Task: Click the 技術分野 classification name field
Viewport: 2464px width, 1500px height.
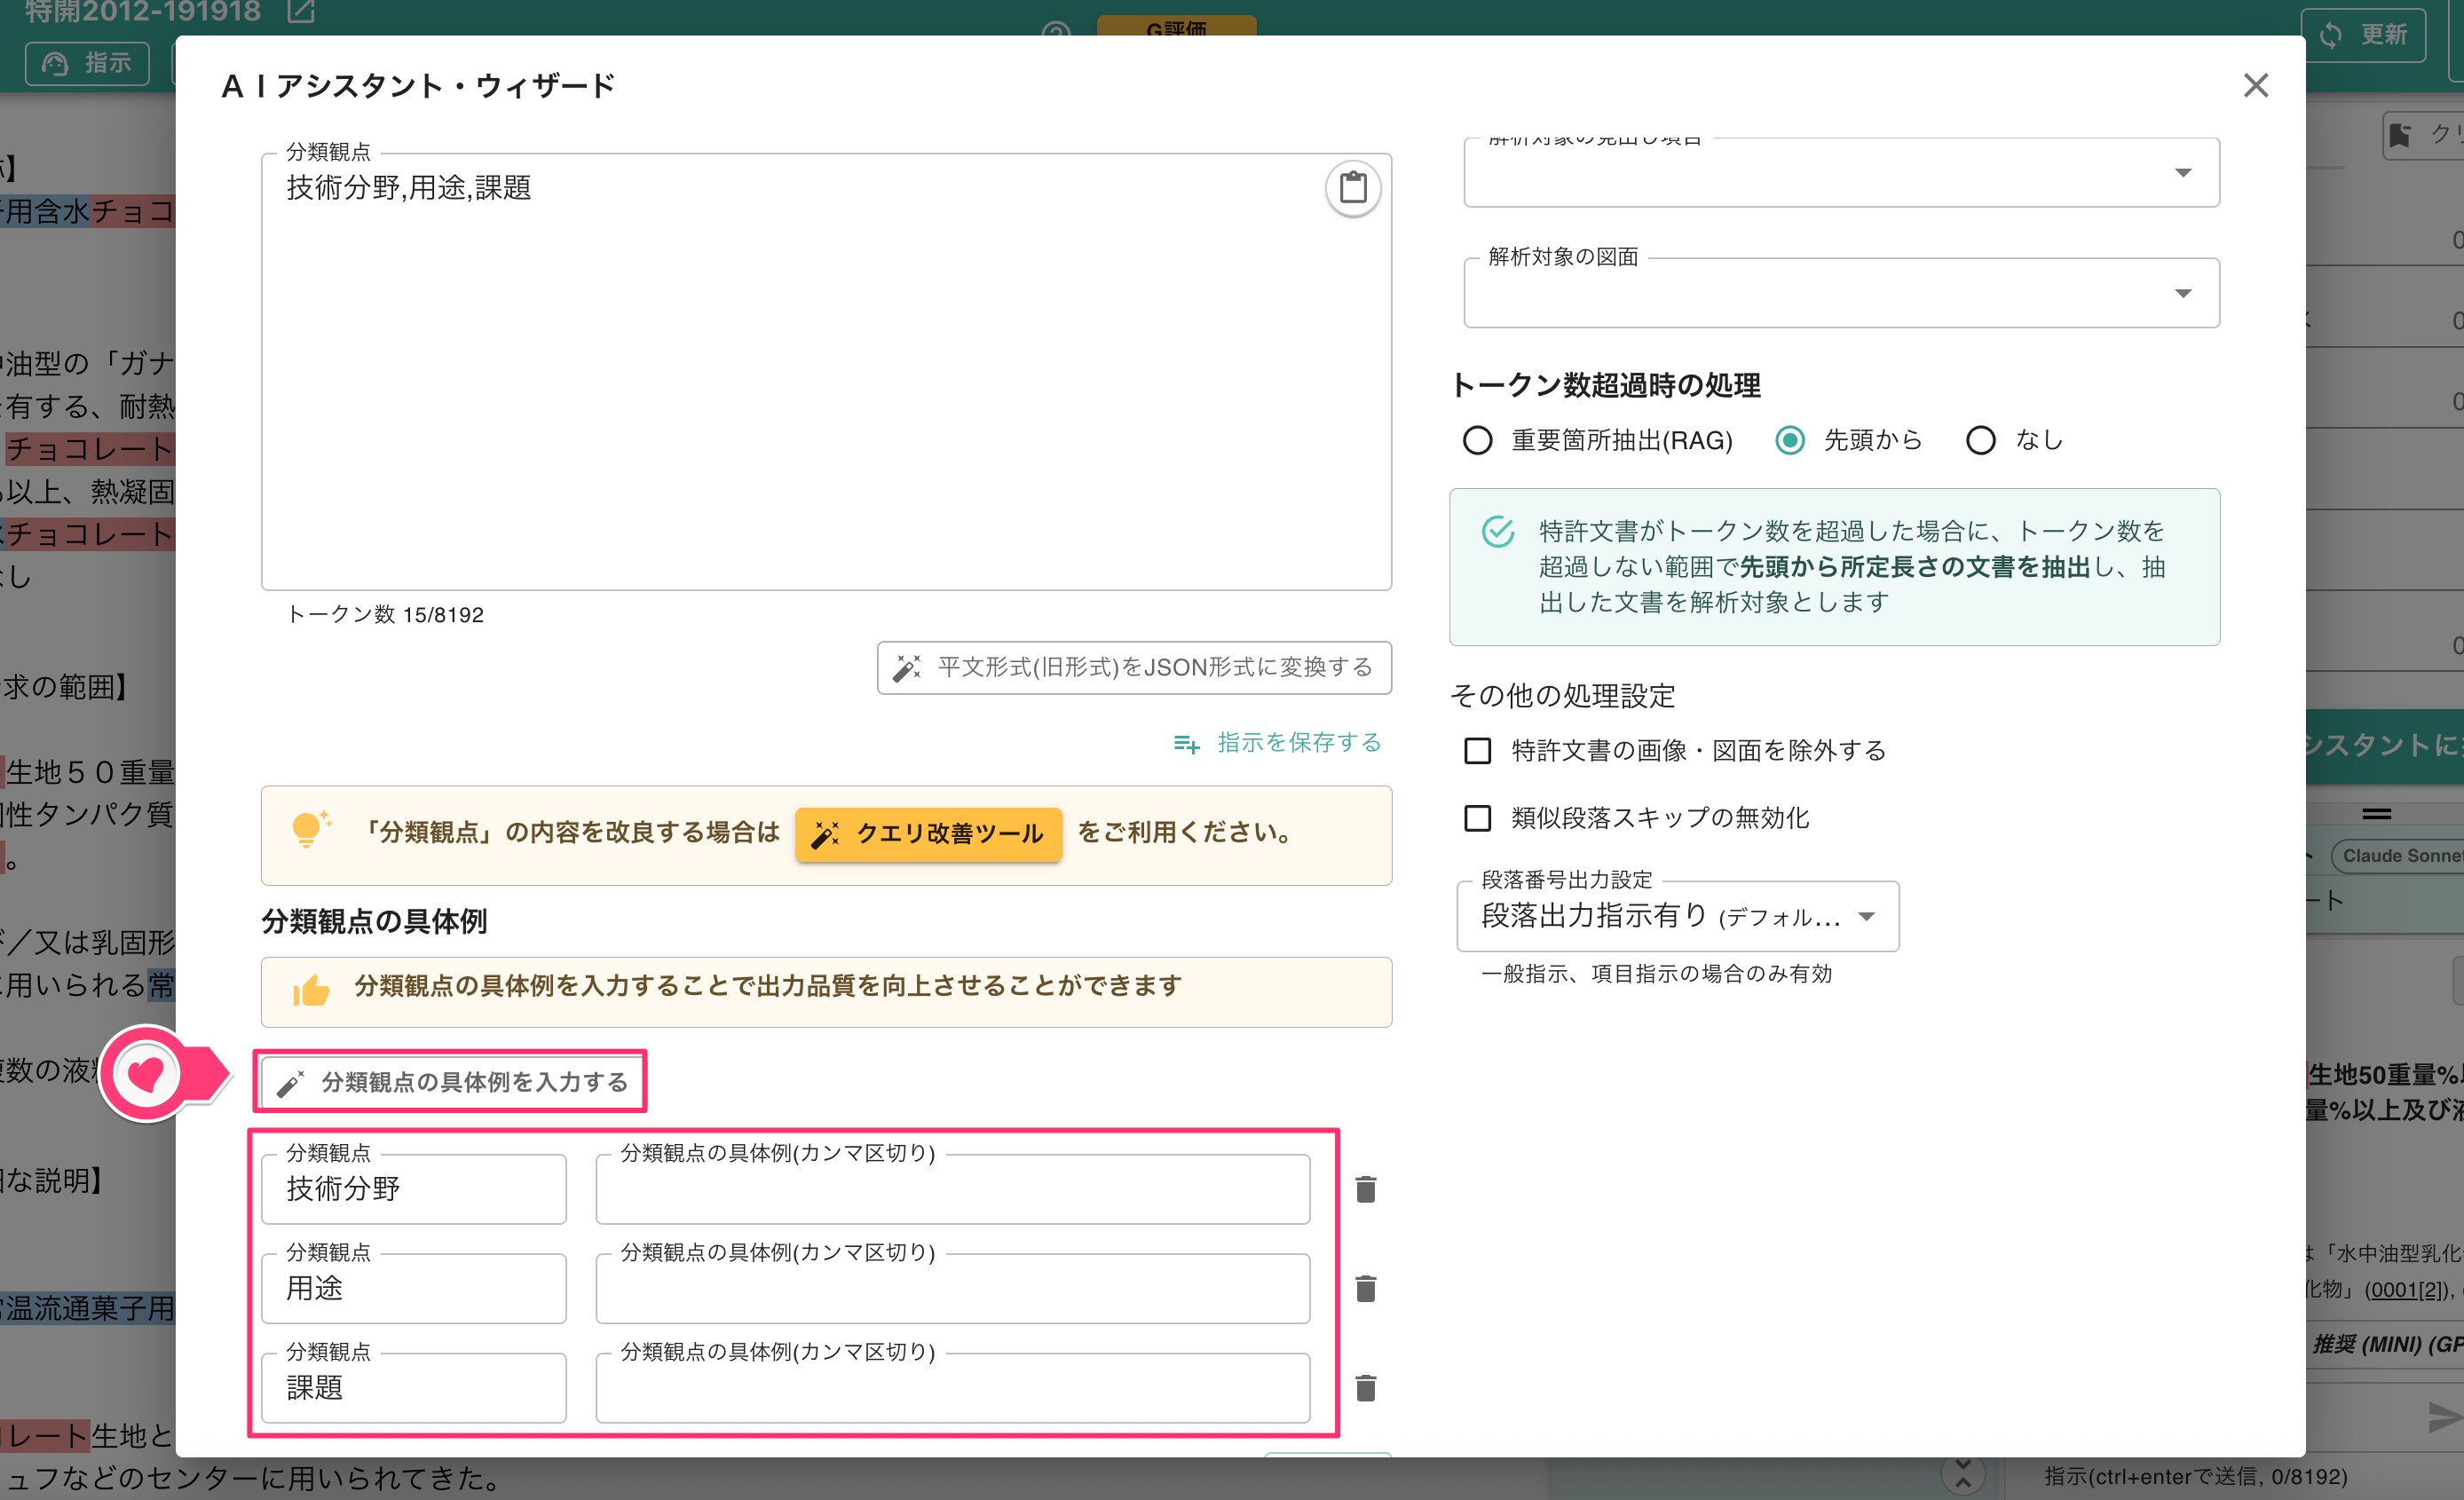Action: pos(414,1189)
